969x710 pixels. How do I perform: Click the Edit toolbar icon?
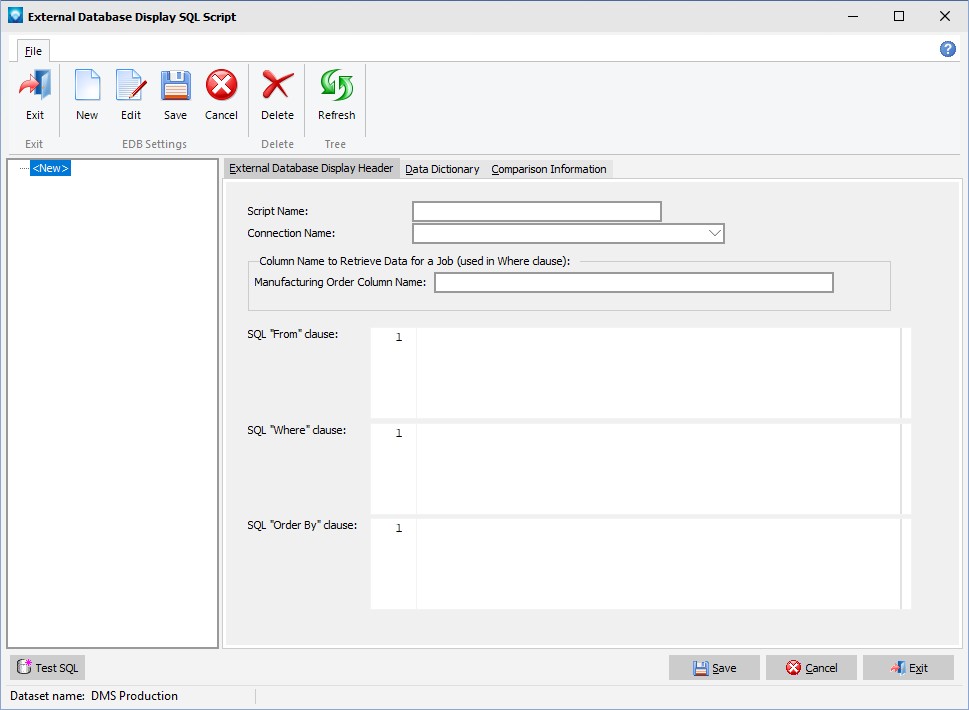131,87
